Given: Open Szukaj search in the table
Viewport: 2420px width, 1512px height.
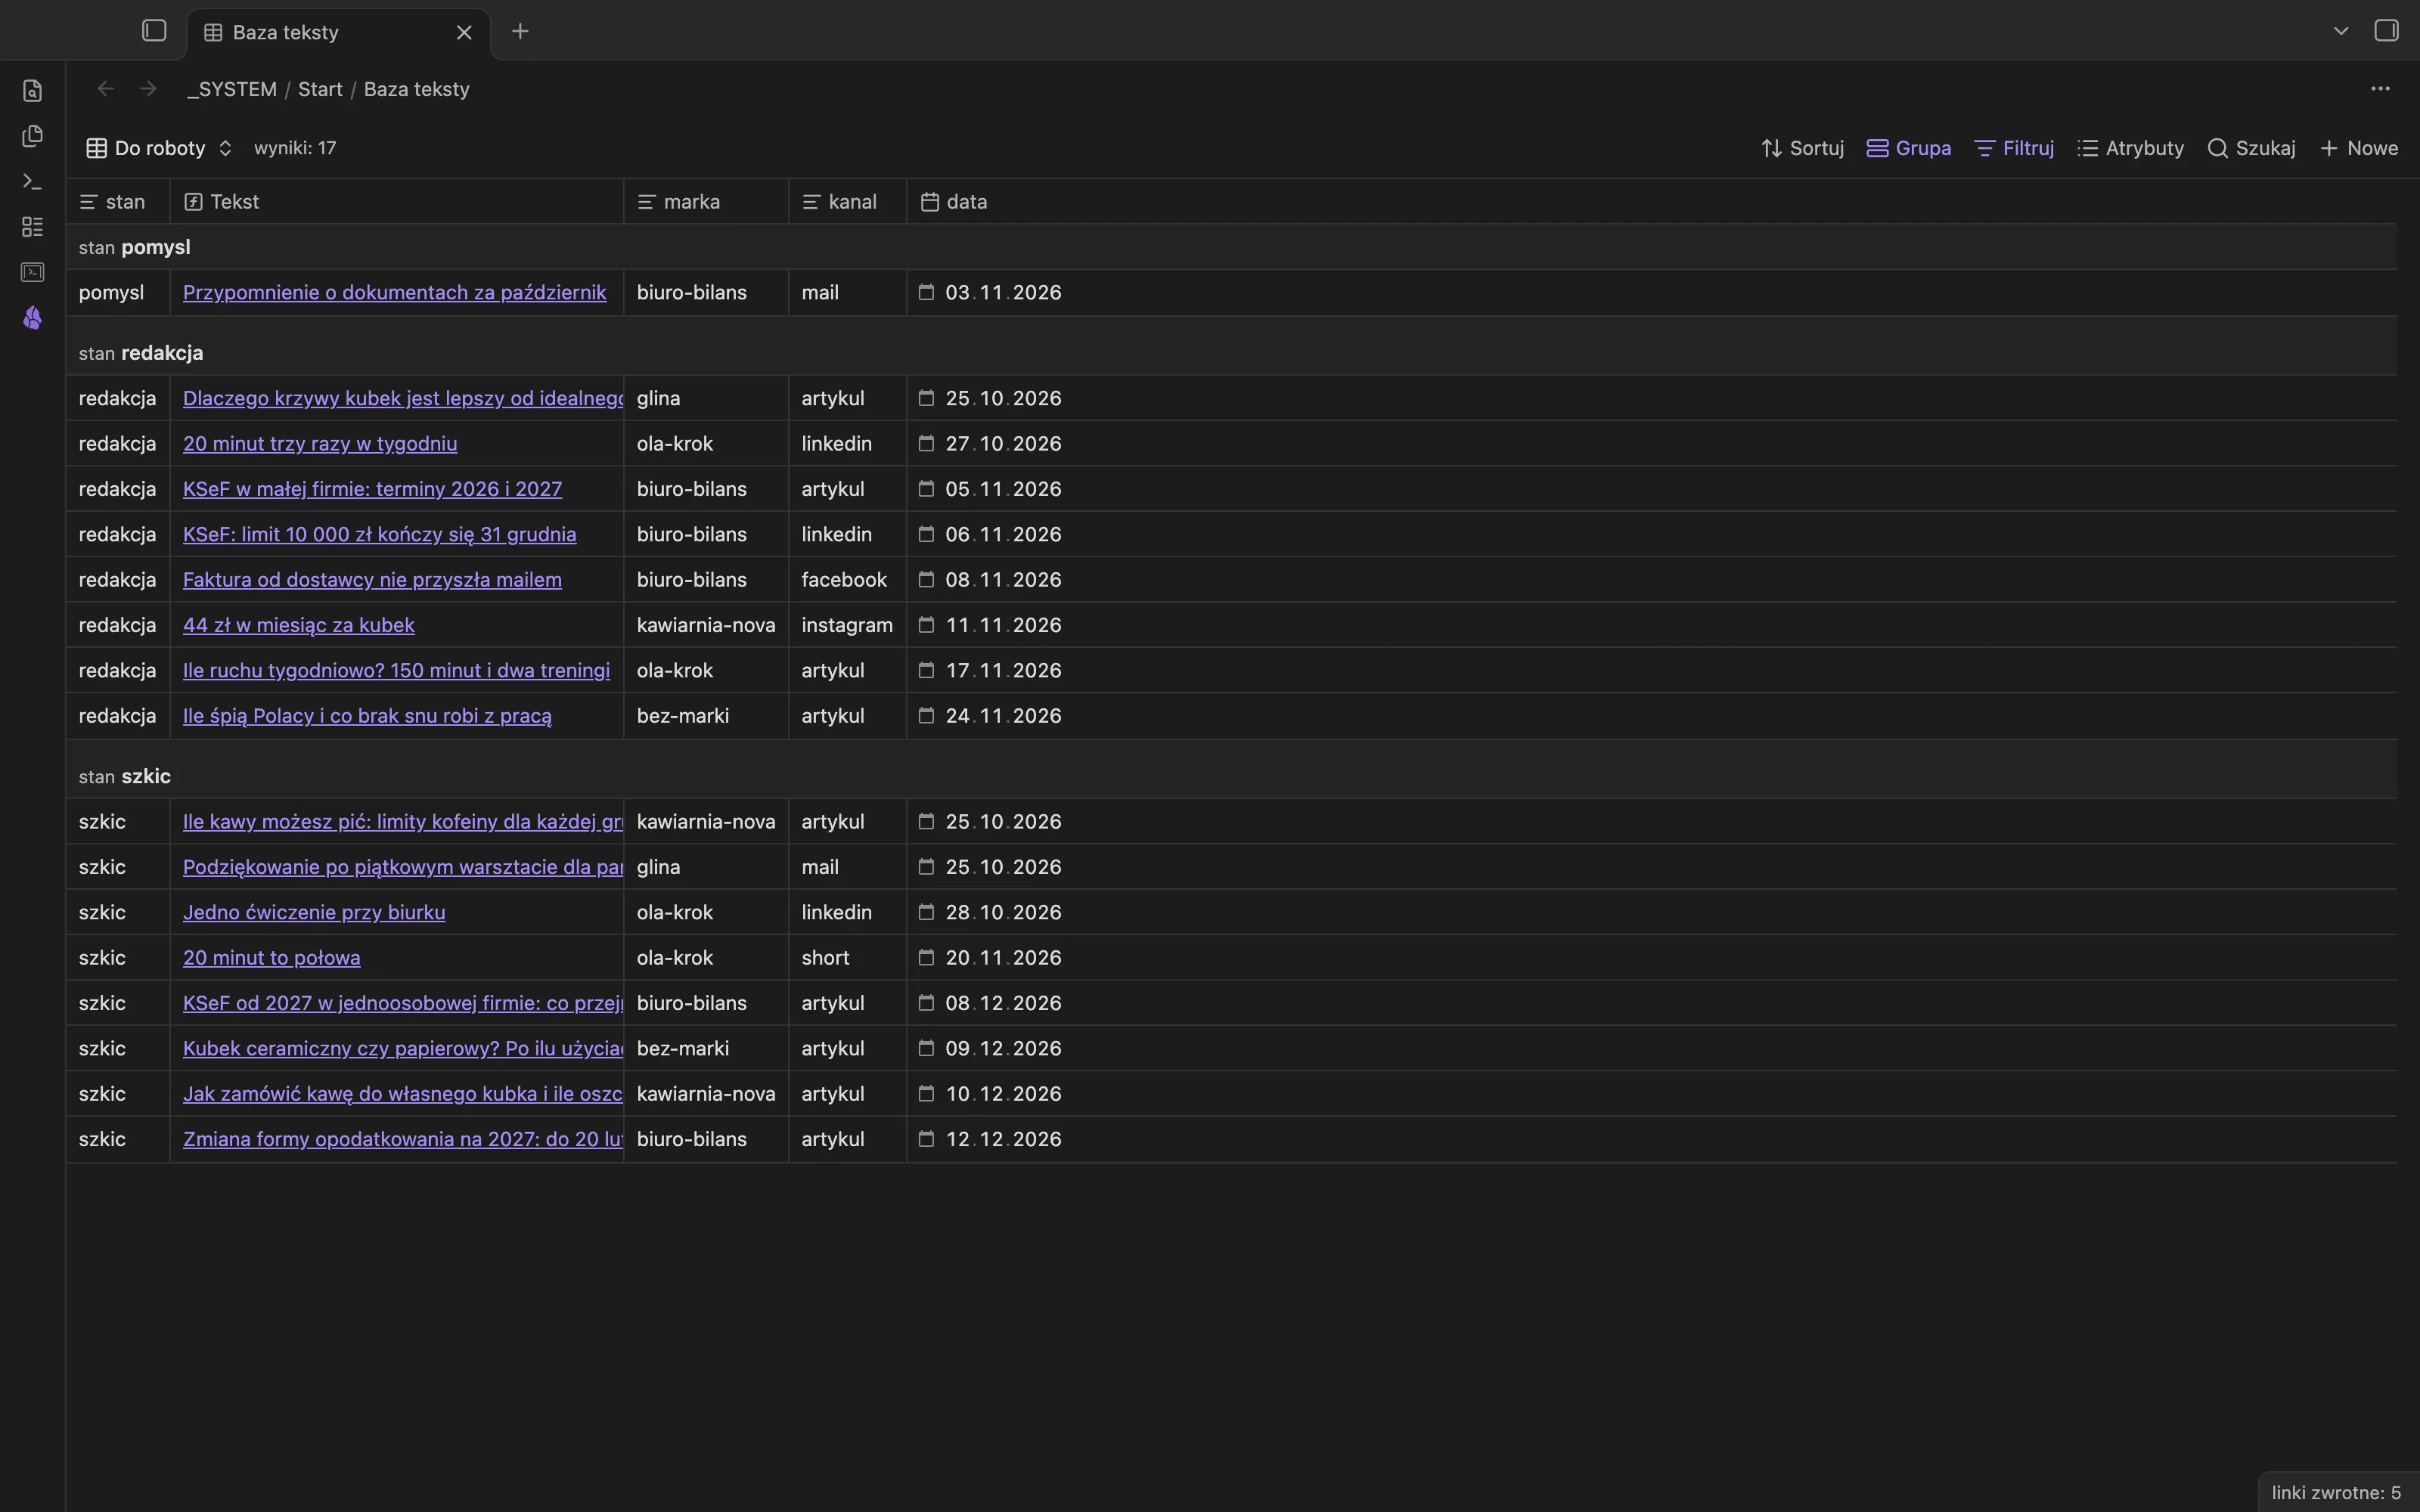Looking at the screenshot, I should pos(2251,148).
